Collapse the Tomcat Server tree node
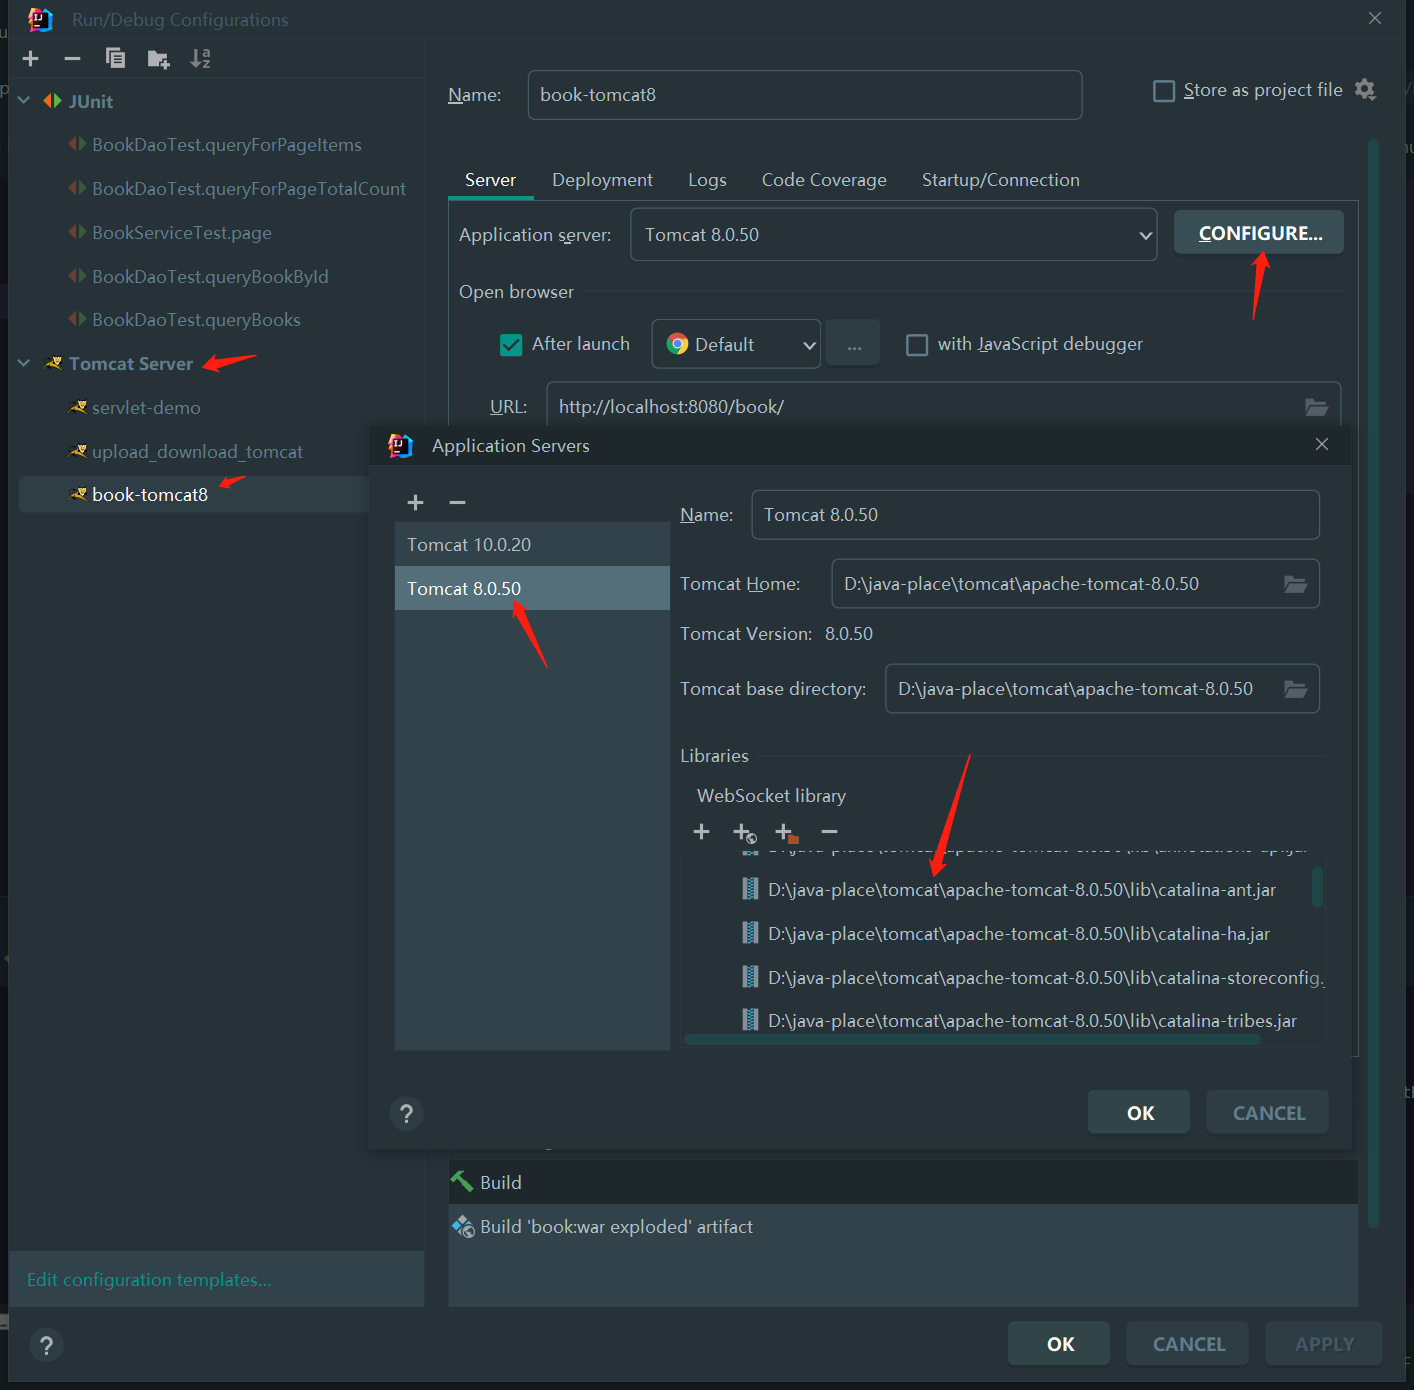The height and width of the screenshot is (1390, 1414). (24, 363)
